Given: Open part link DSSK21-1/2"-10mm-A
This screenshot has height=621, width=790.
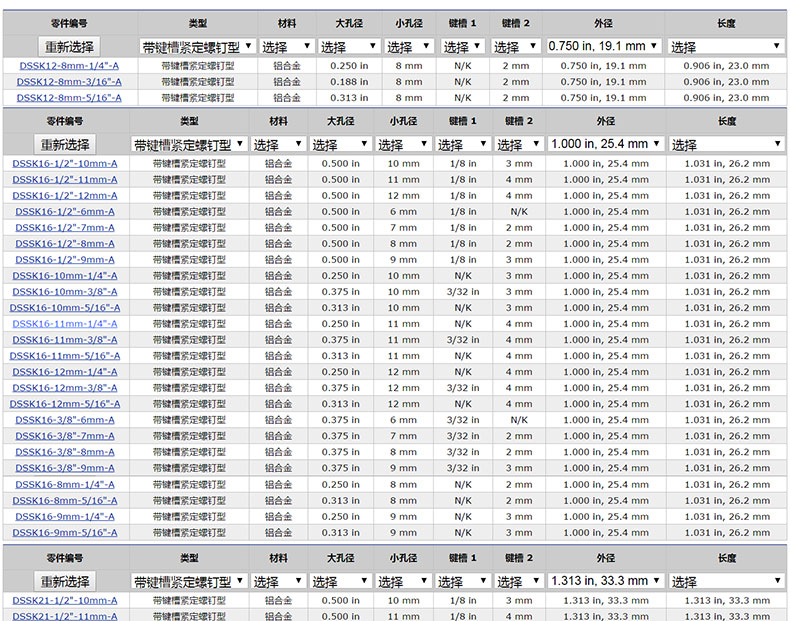Looking at the screenshot, I should pyautogui.click(x=65, y=600).
